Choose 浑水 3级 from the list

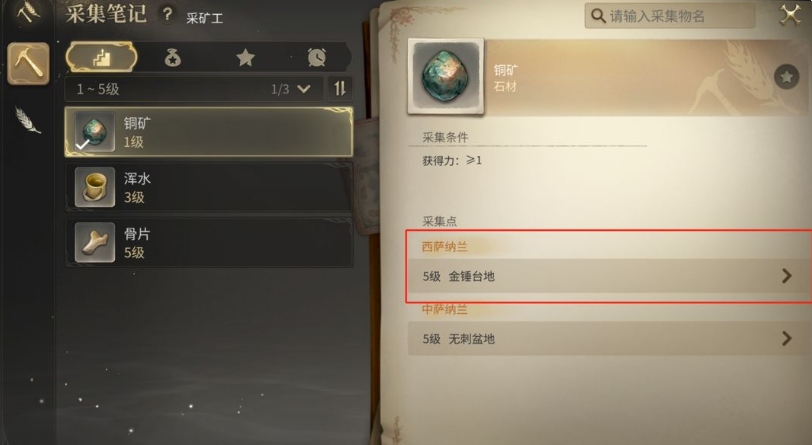click(209, 187)
